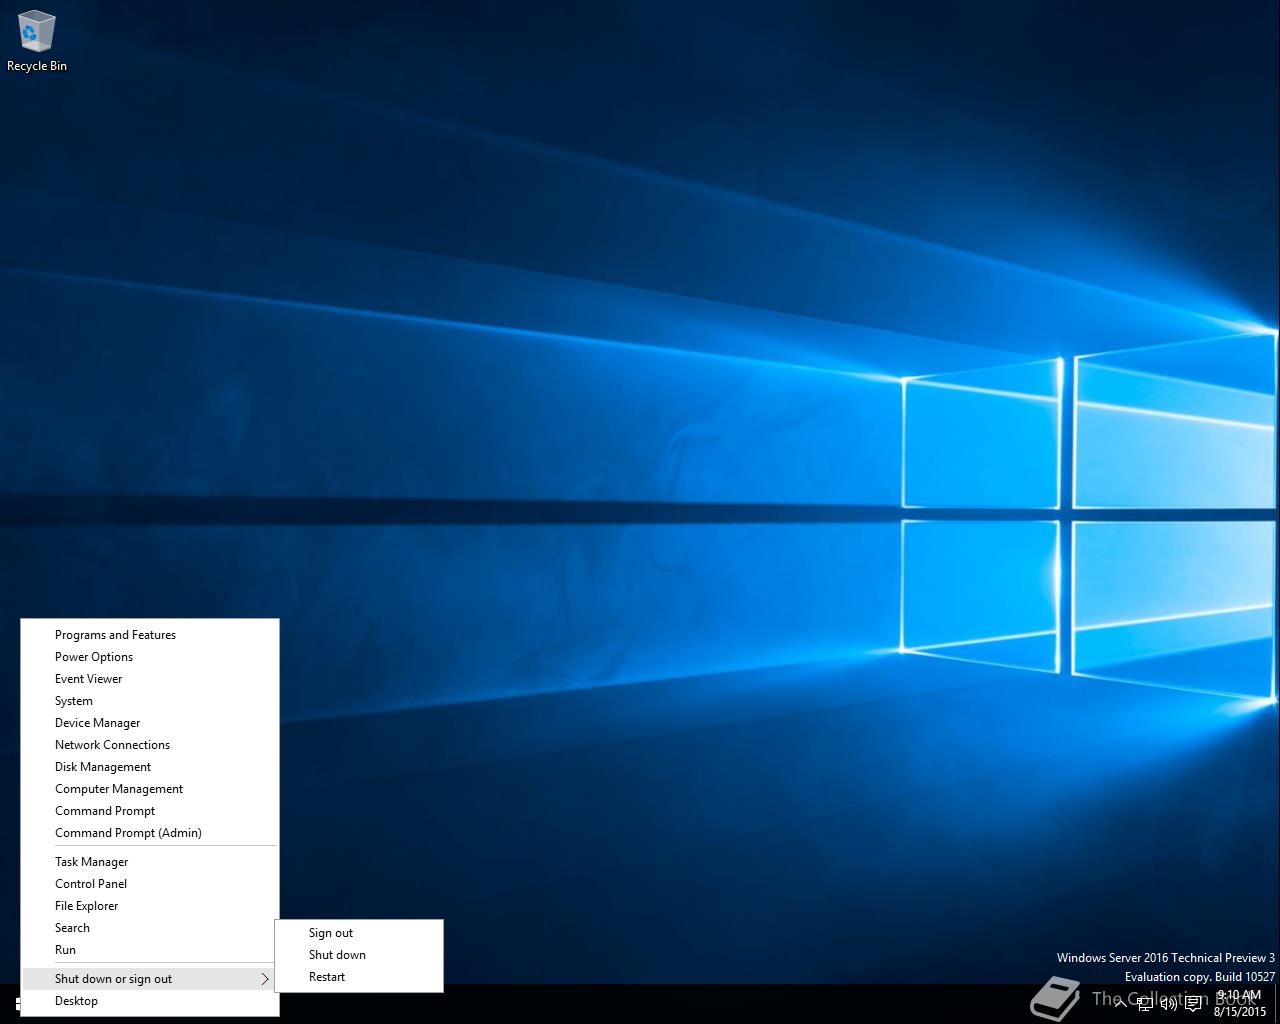Open Task Manager from the menu
The image size is (1280, 1024).
click(x=149, y=862)
